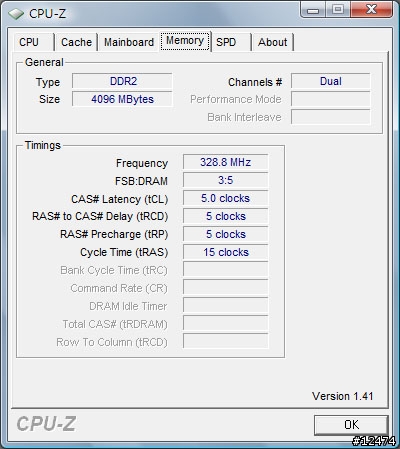This screenshot has height=449, width=400.
Task: Click the CAS# Latency (tCL) label
Action: pos(119,199)
